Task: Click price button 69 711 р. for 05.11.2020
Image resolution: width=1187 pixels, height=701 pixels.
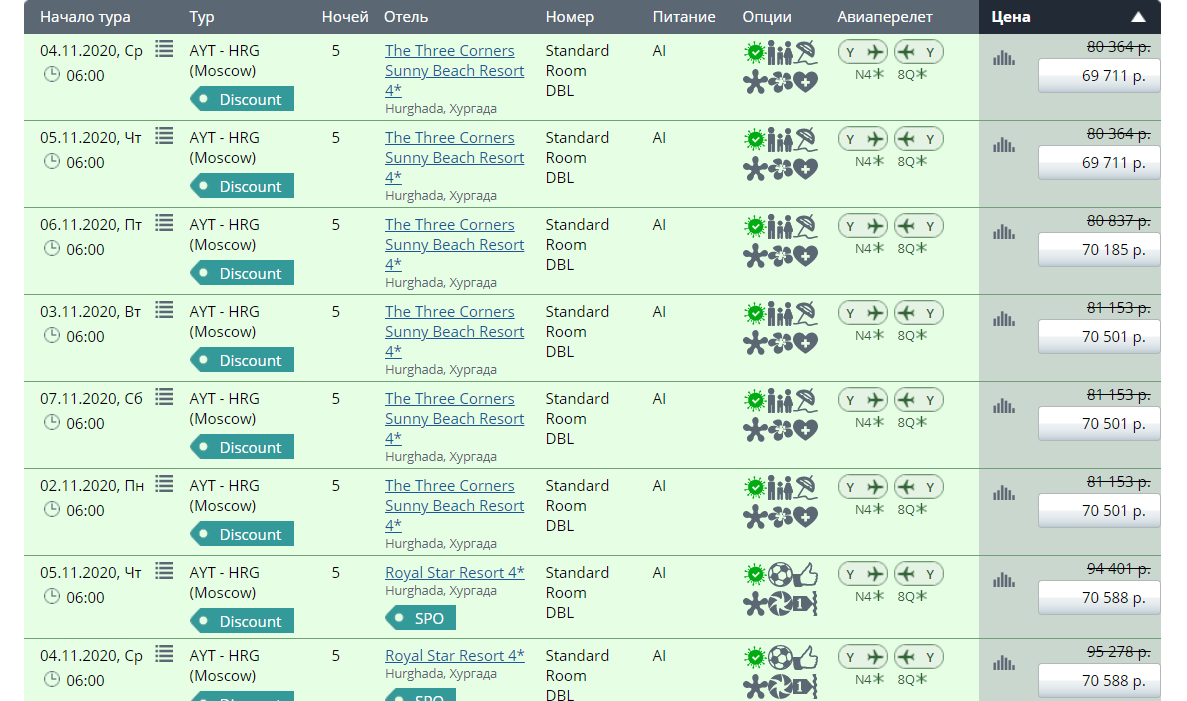Action: coord(1098,163)
